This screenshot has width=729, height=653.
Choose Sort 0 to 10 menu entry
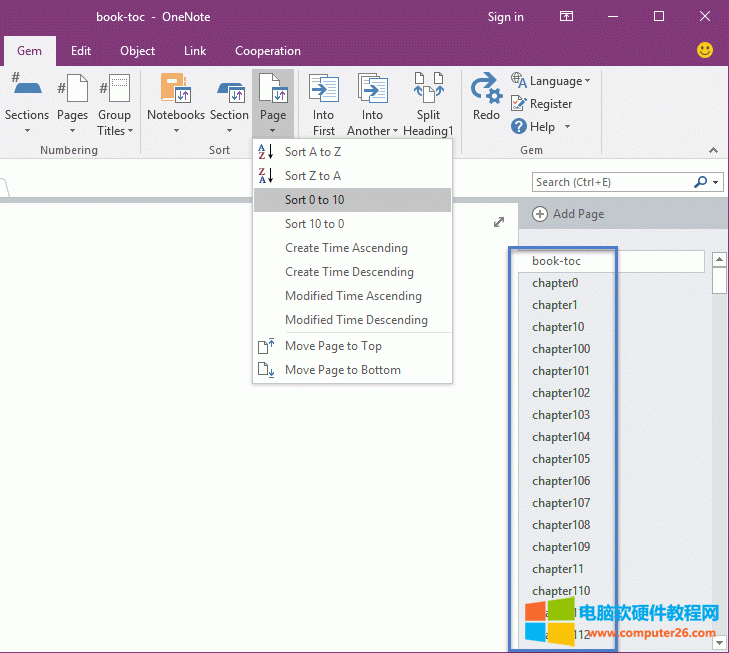314,200
